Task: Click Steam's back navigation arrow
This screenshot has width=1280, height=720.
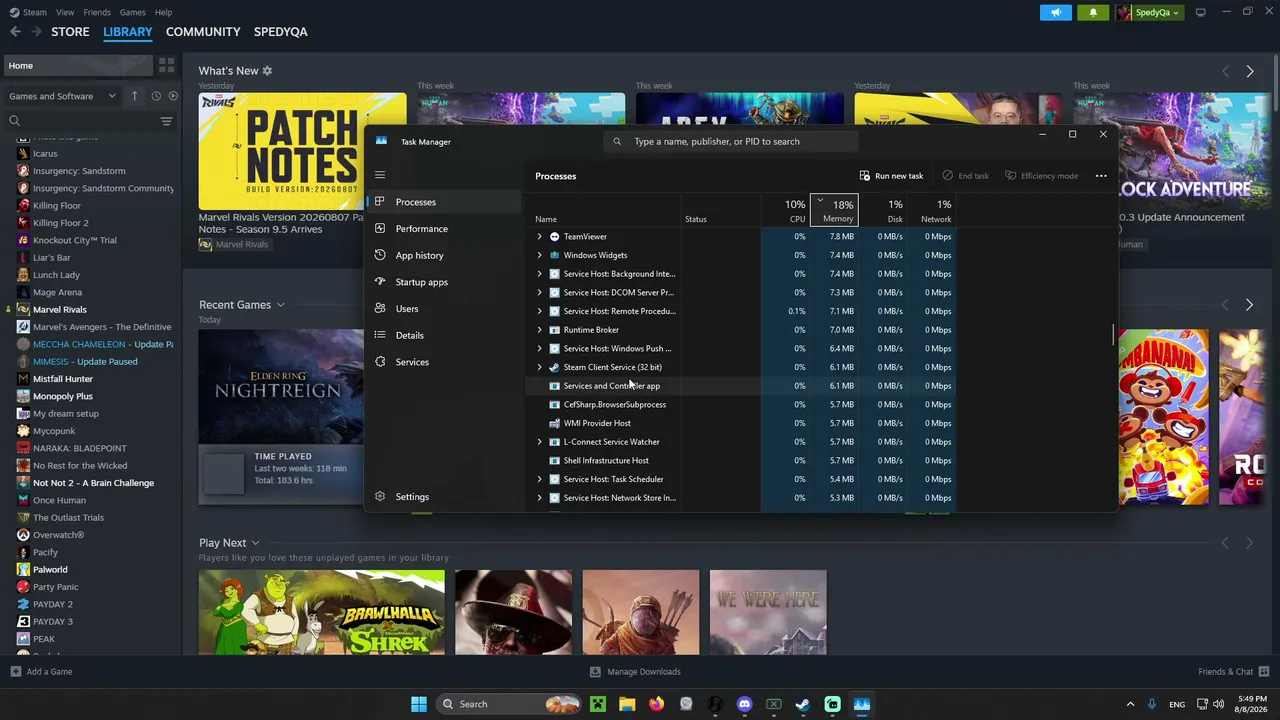Action: pyautogui.click(x=15, y=32)
